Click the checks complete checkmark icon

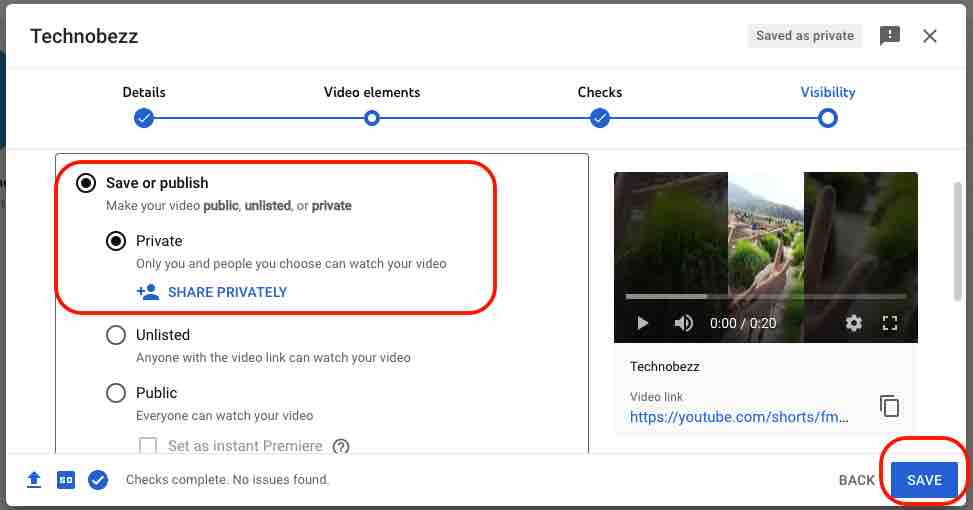click(x=98, y=480)
